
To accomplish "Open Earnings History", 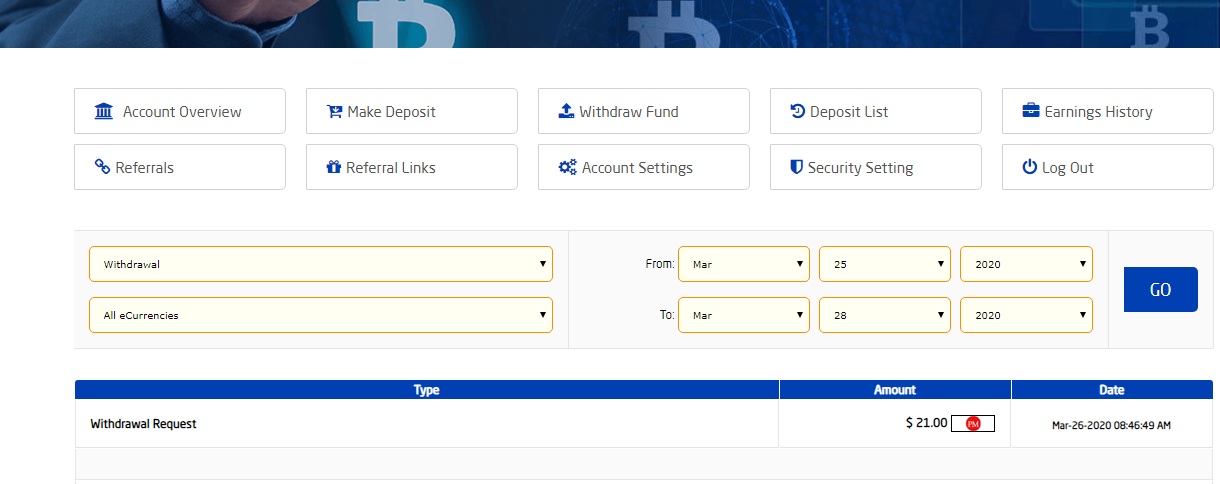I will [1108, 111].
